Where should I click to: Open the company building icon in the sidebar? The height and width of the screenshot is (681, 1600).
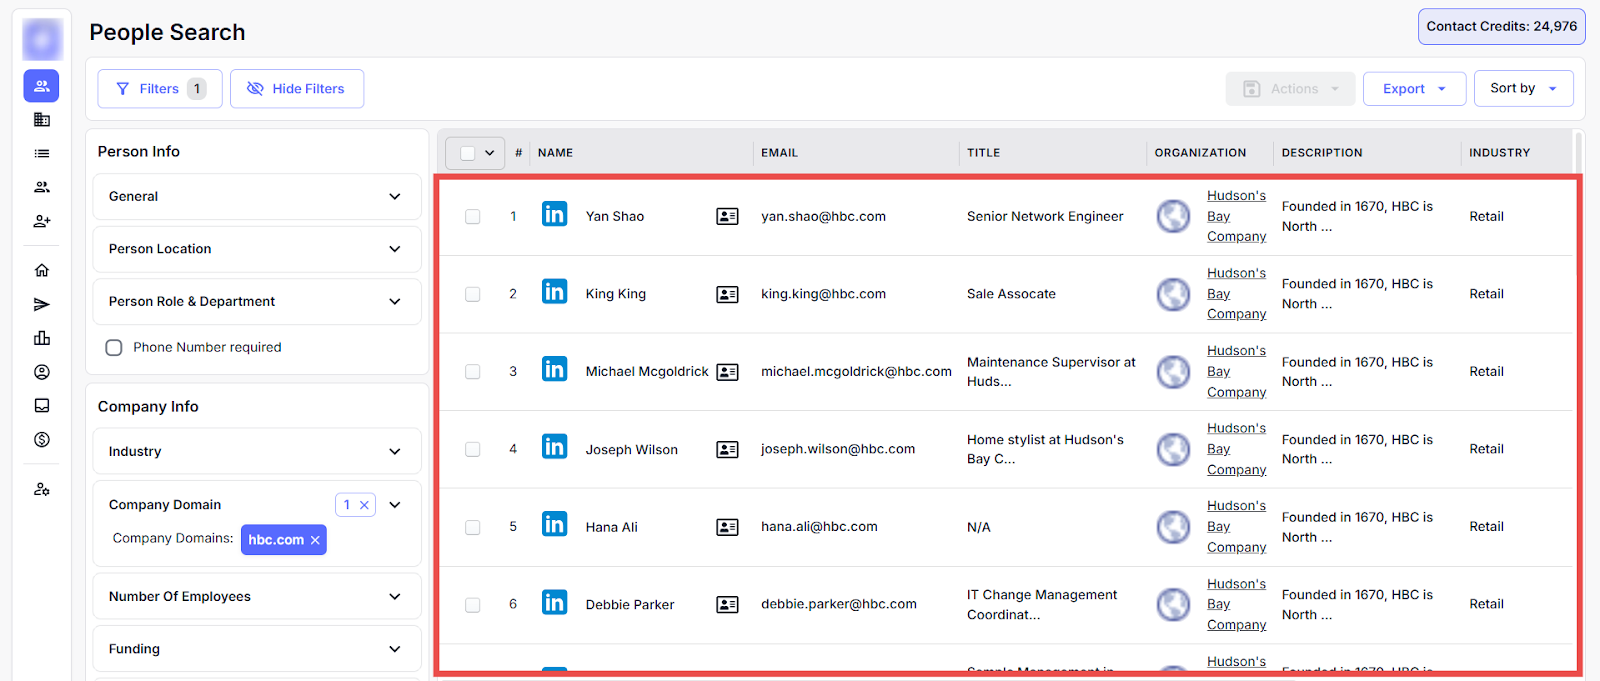[x=42, y=120]
